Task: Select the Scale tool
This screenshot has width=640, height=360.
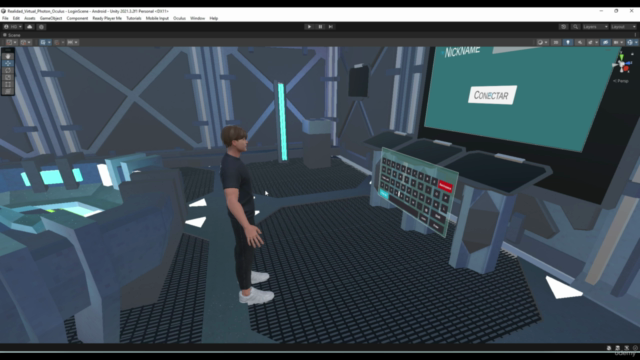Action: [x=8, y=77]
